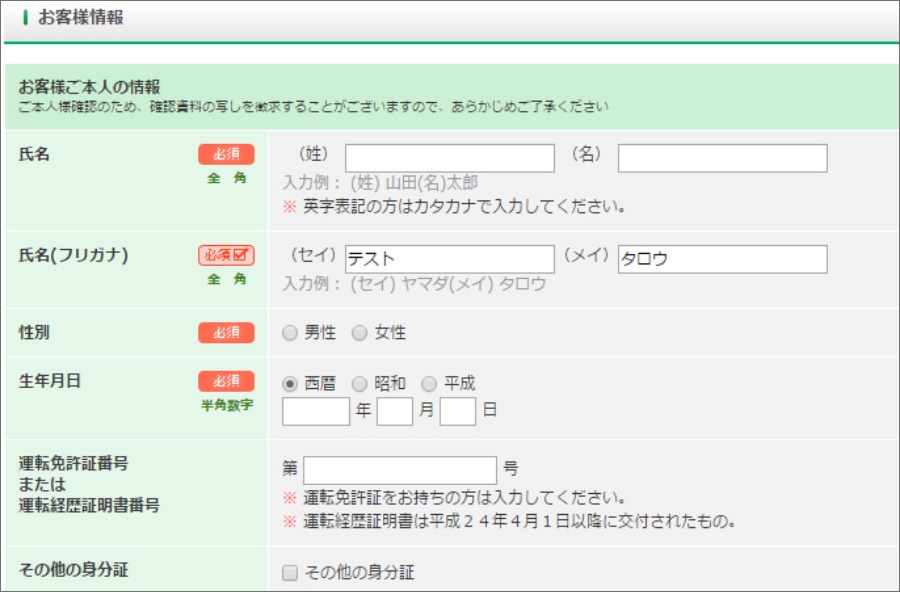Click the 必須 badge with checkmark beside フリガナ

(226, 256)
